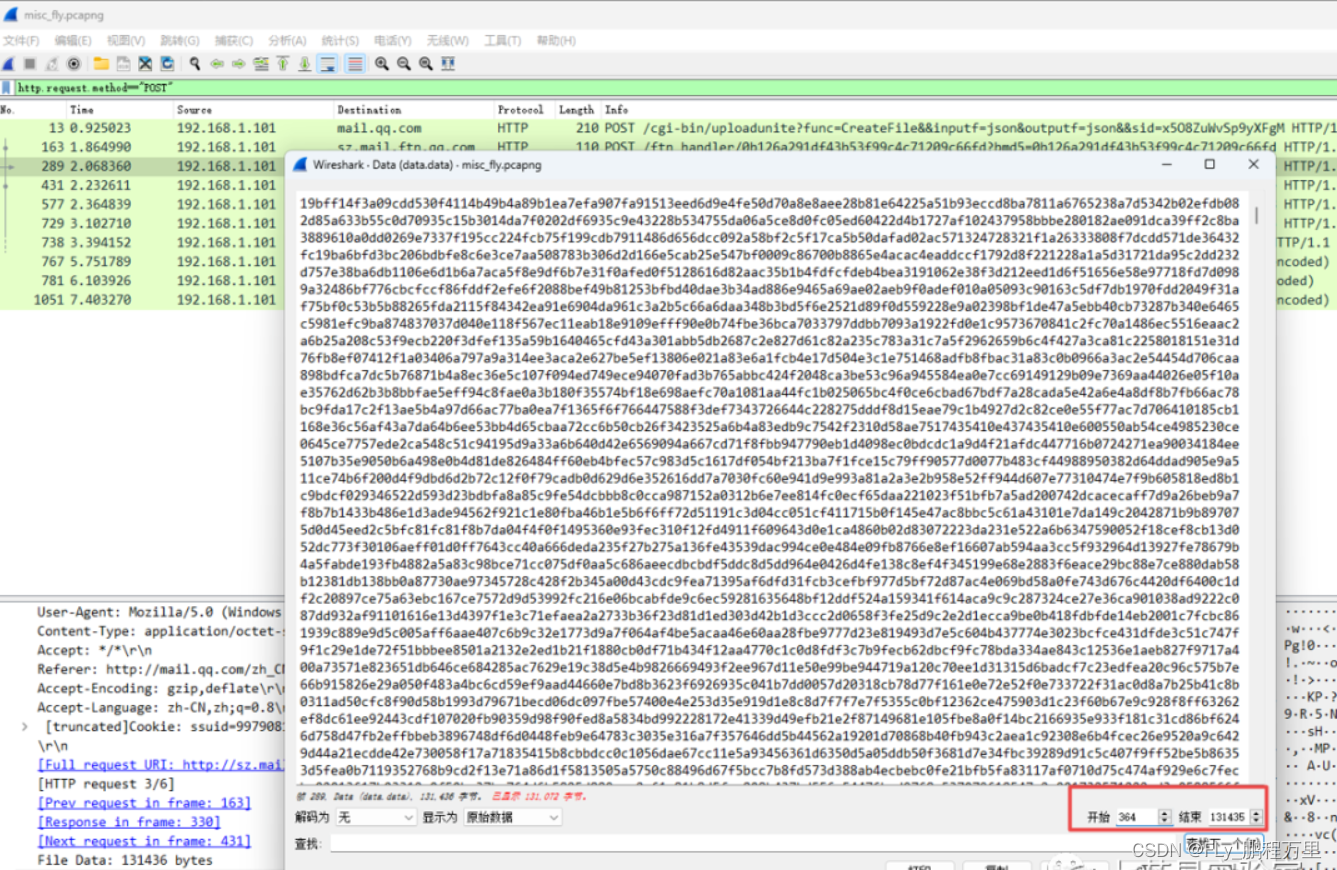Increment the 结束 value stepper

[1255, 811]
